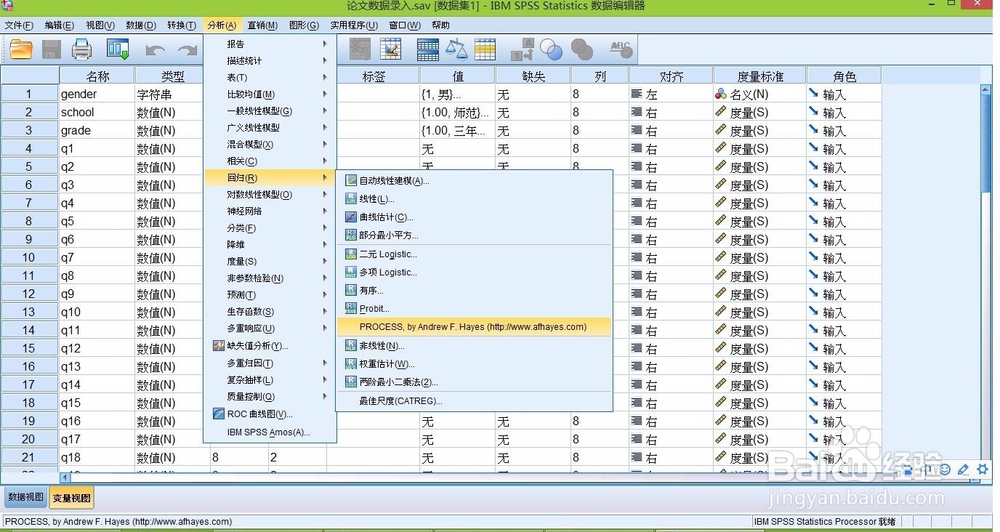This screenshot has height=532, width=1000.
Task: Click the ROC 曲线图 icon in menu
Action: 218,414
